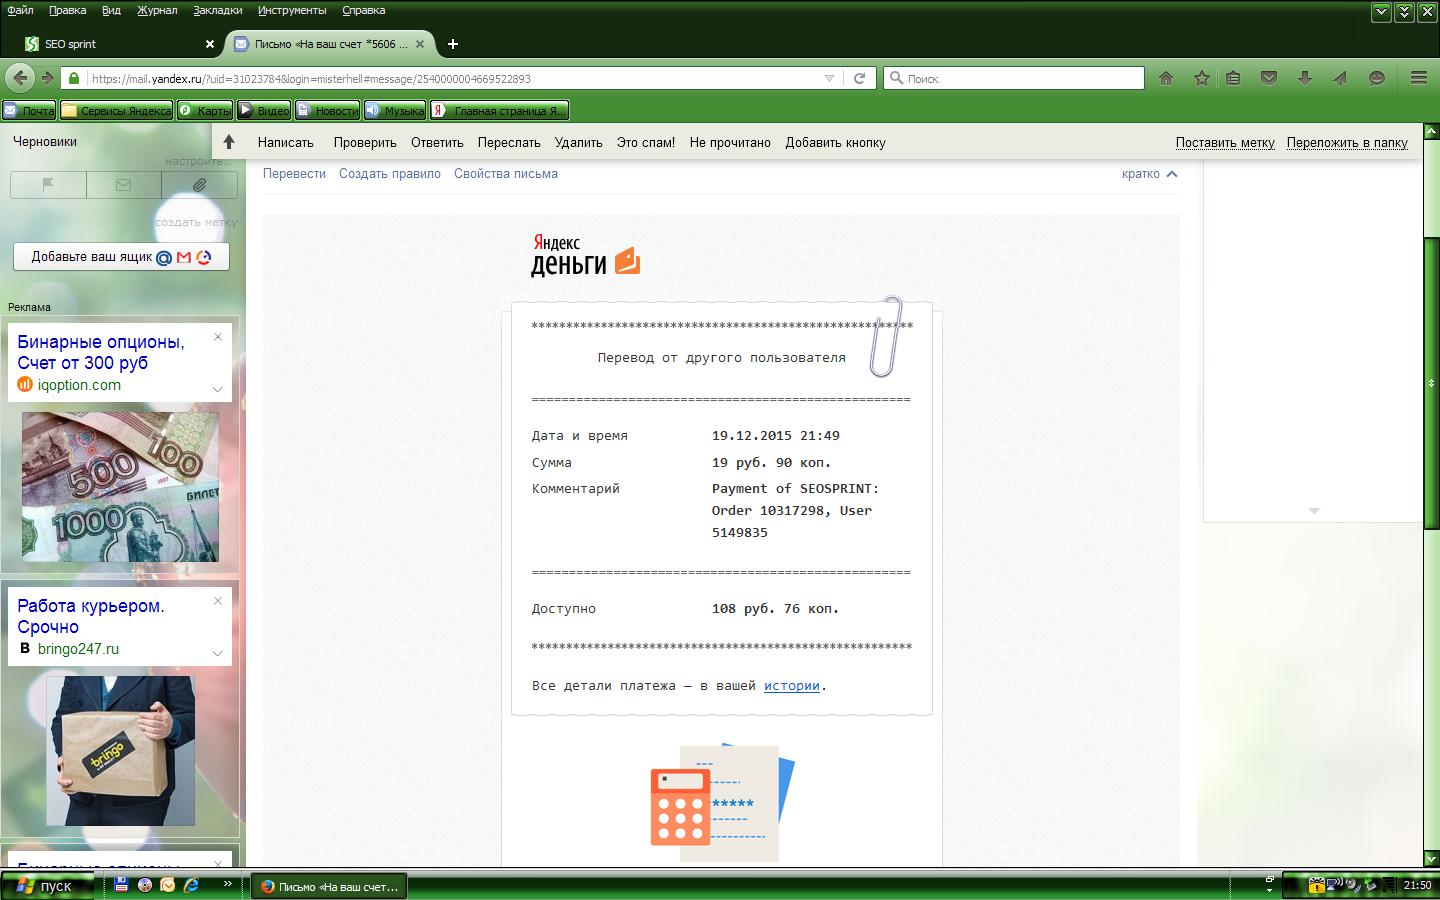The width and height of the screenshot is (1440, 900).
Task: Expand the right panel down arrow
Action: coord(1314,511)
